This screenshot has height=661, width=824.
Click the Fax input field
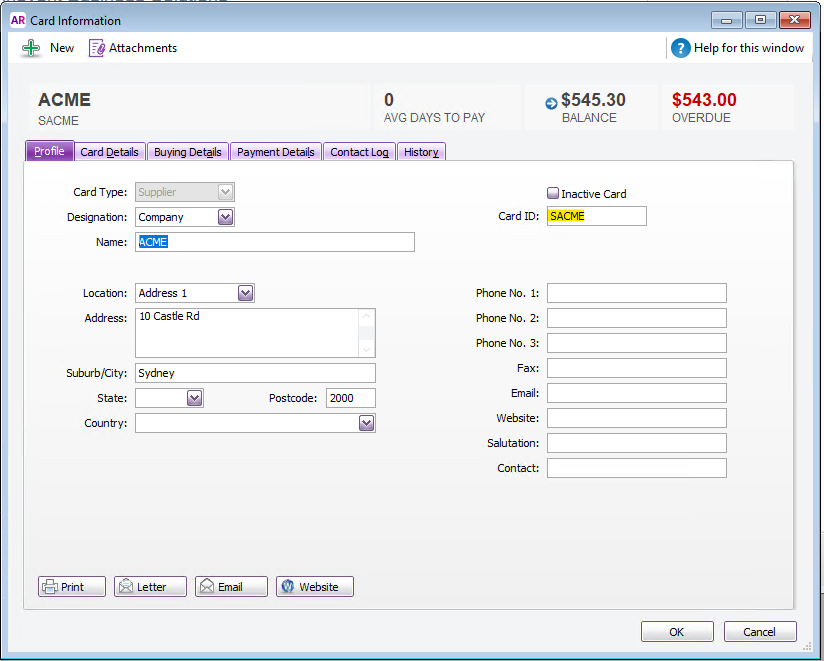point(637,368)
